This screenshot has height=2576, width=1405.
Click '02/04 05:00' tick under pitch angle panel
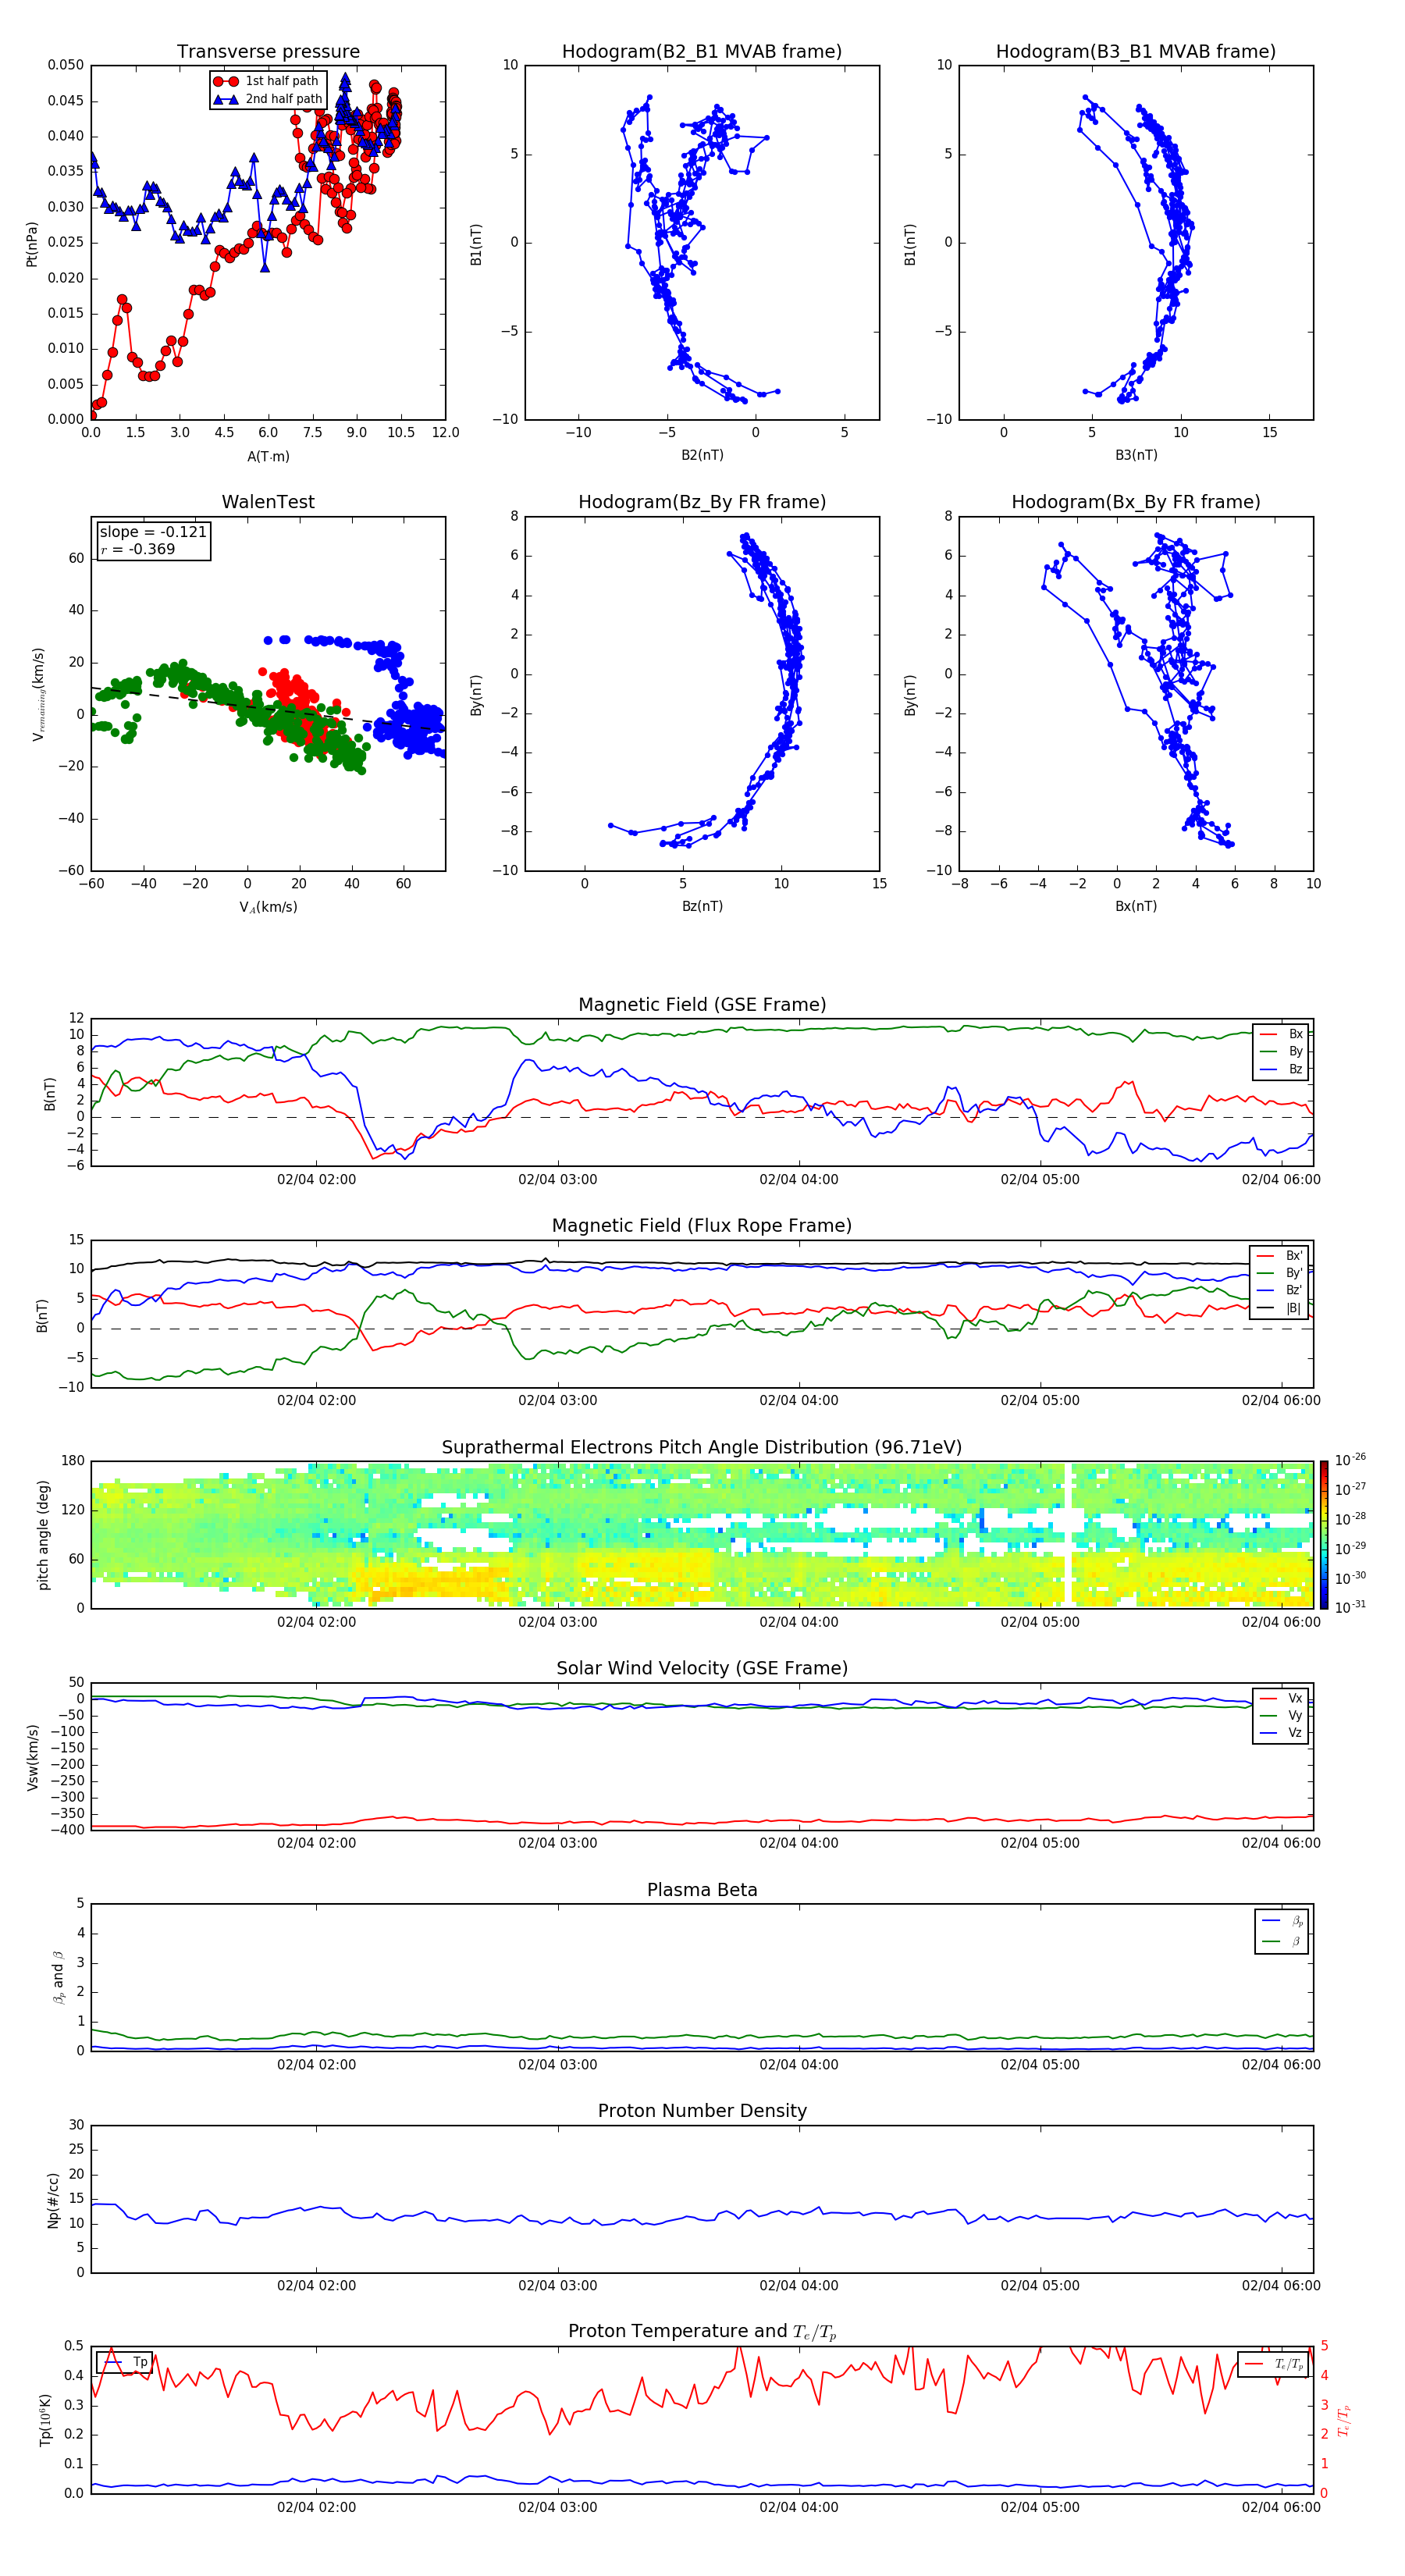[1040, 1622]
